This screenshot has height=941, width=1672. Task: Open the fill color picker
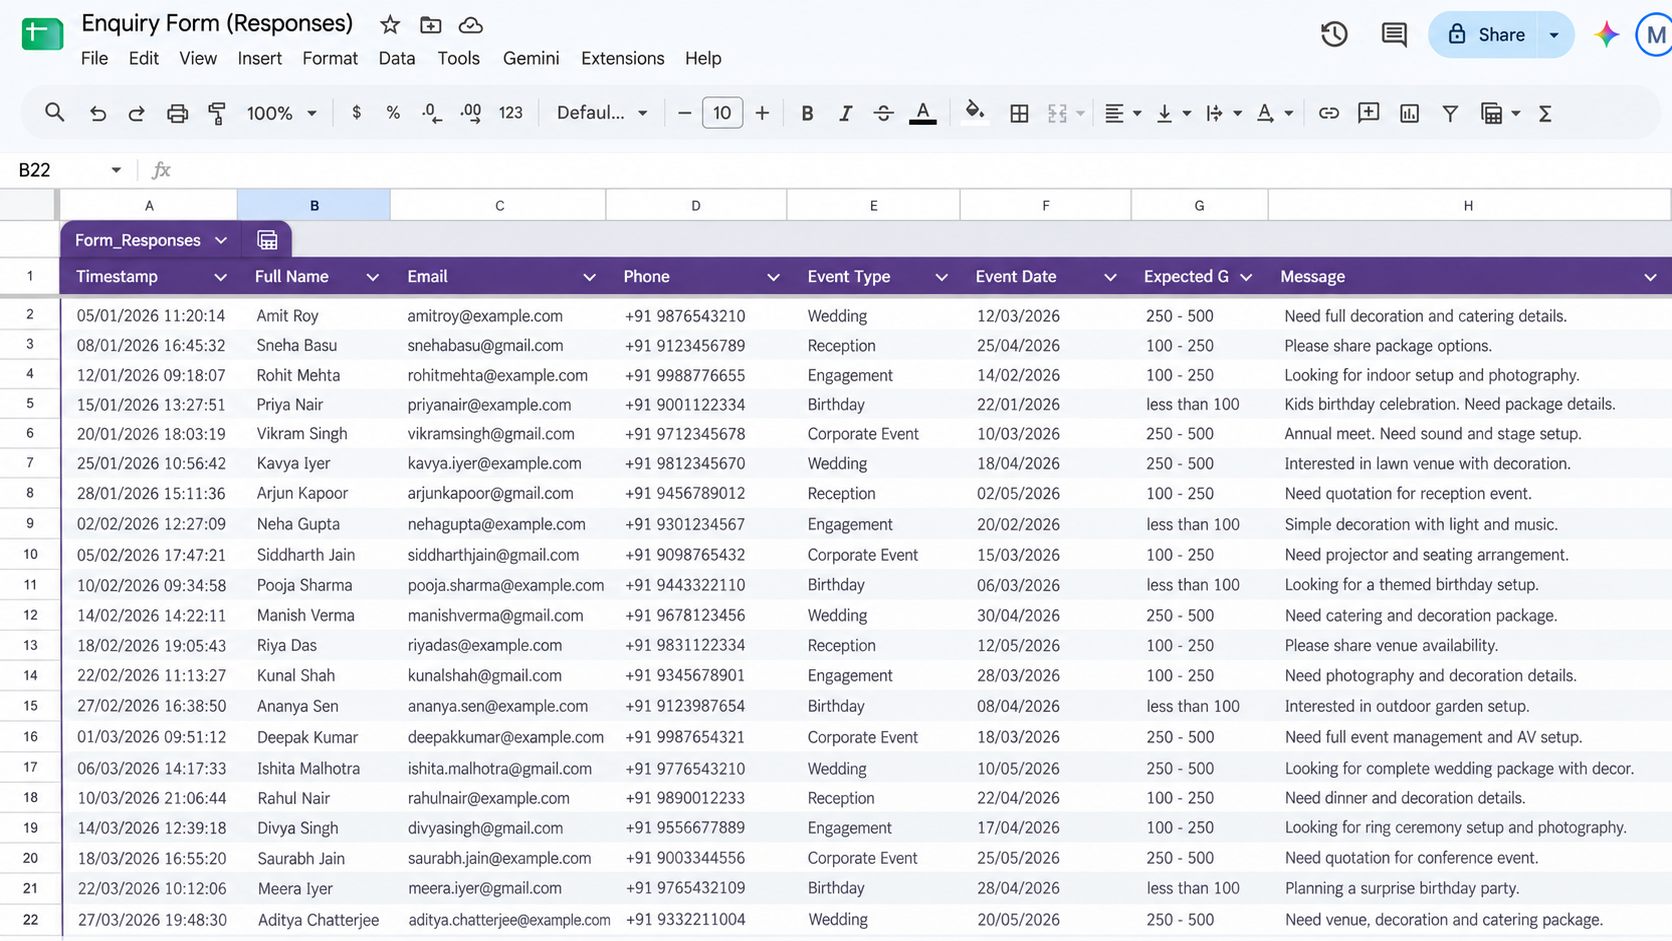pyautogui.click(x=974, y=112)
